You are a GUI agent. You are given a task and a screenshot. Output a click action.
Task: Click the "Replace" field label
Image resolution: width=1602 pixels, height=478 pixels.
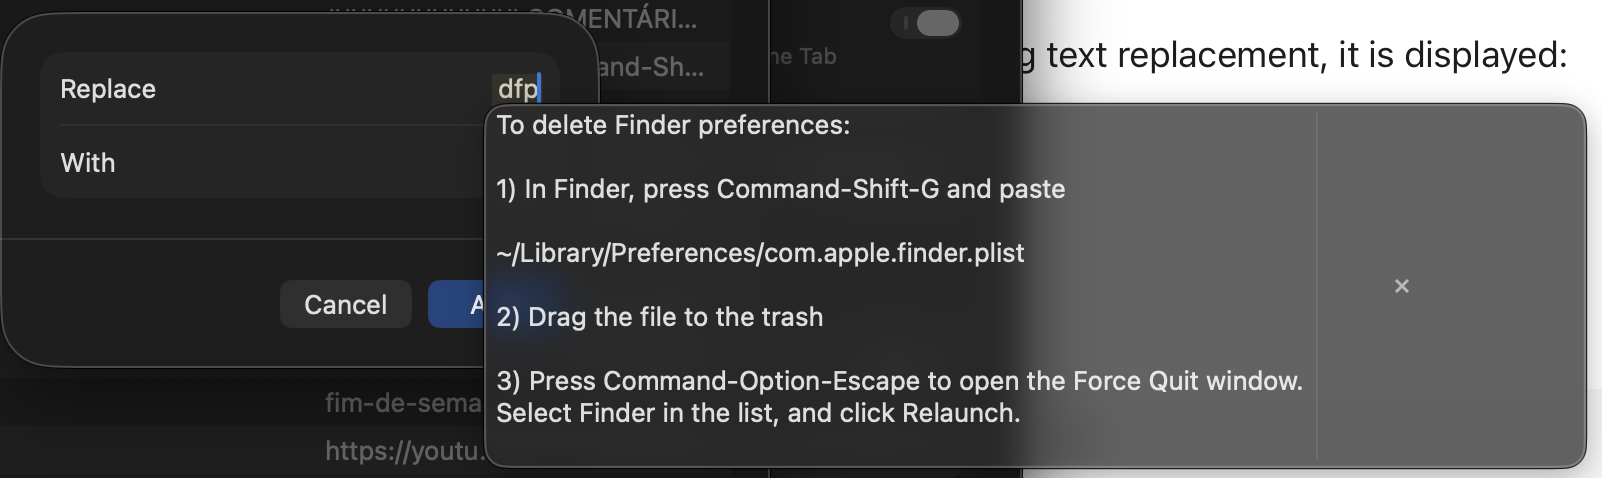coord(108,89)
